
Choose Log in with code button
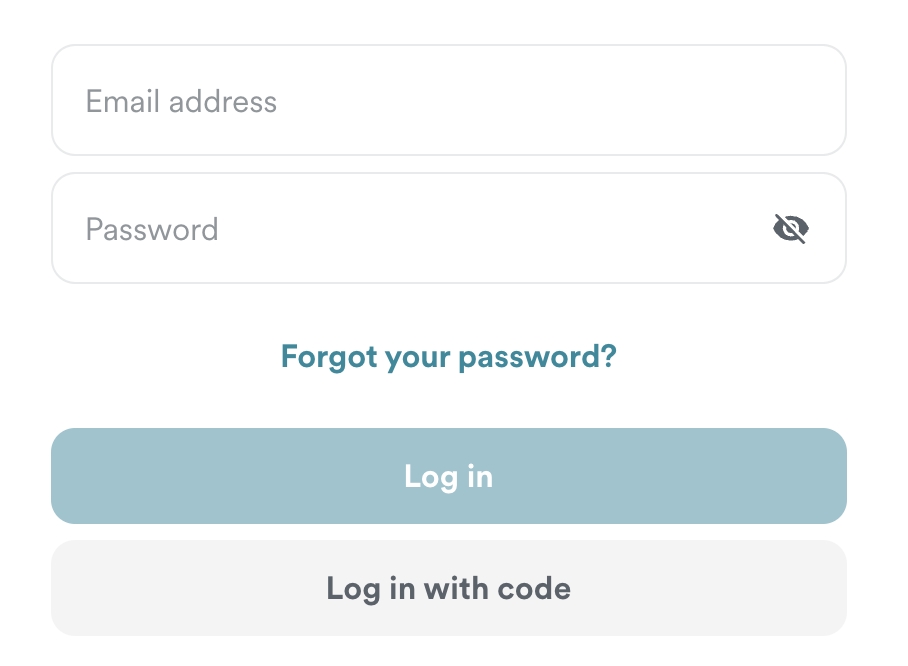[x=448, y=588]
